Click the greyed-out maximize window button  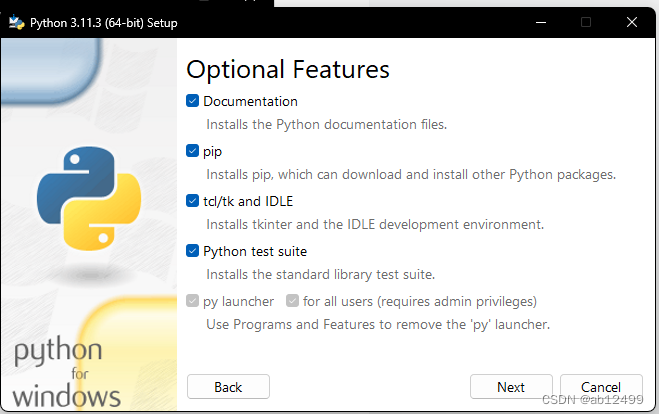pos(586,20)
